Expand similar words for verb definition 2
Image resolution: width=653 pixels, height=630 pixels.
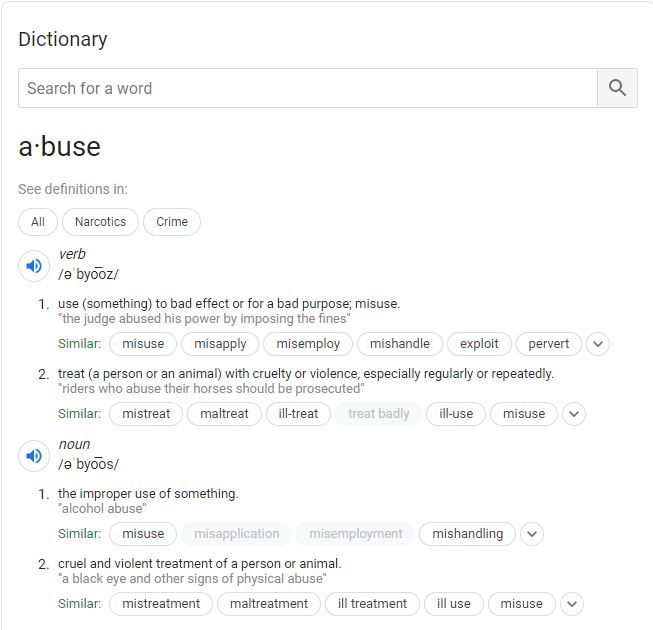point(574,414)
